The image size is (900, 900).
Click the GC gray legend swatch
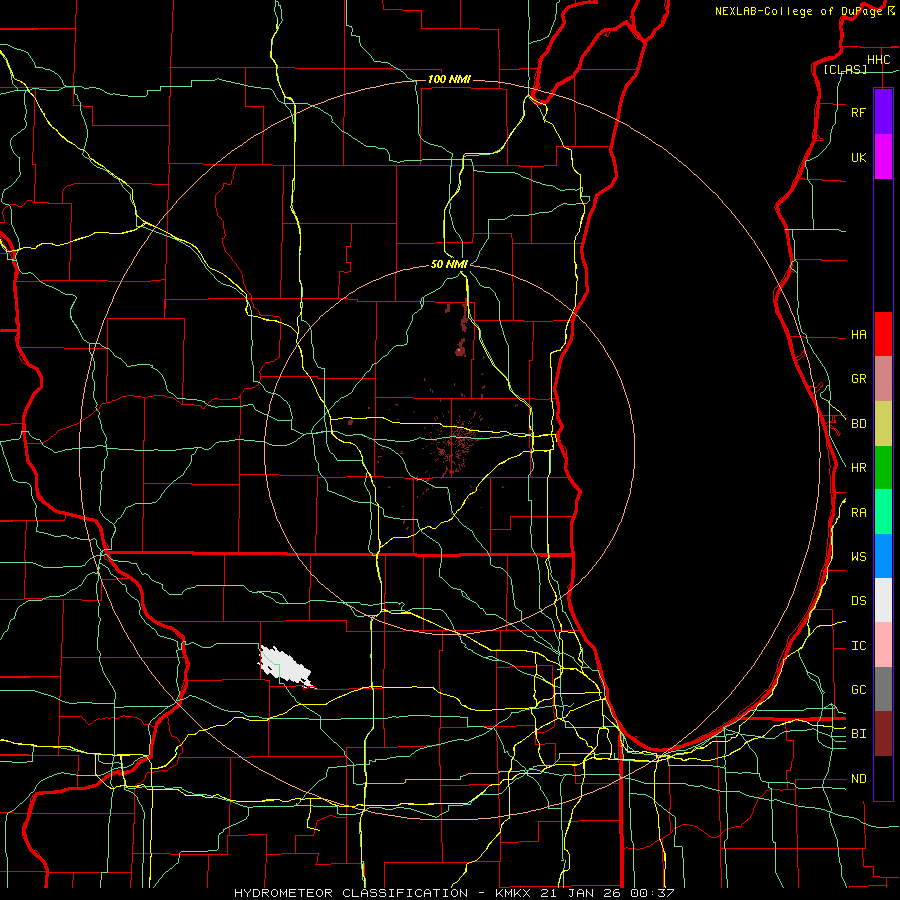click(x=883, y=689)
